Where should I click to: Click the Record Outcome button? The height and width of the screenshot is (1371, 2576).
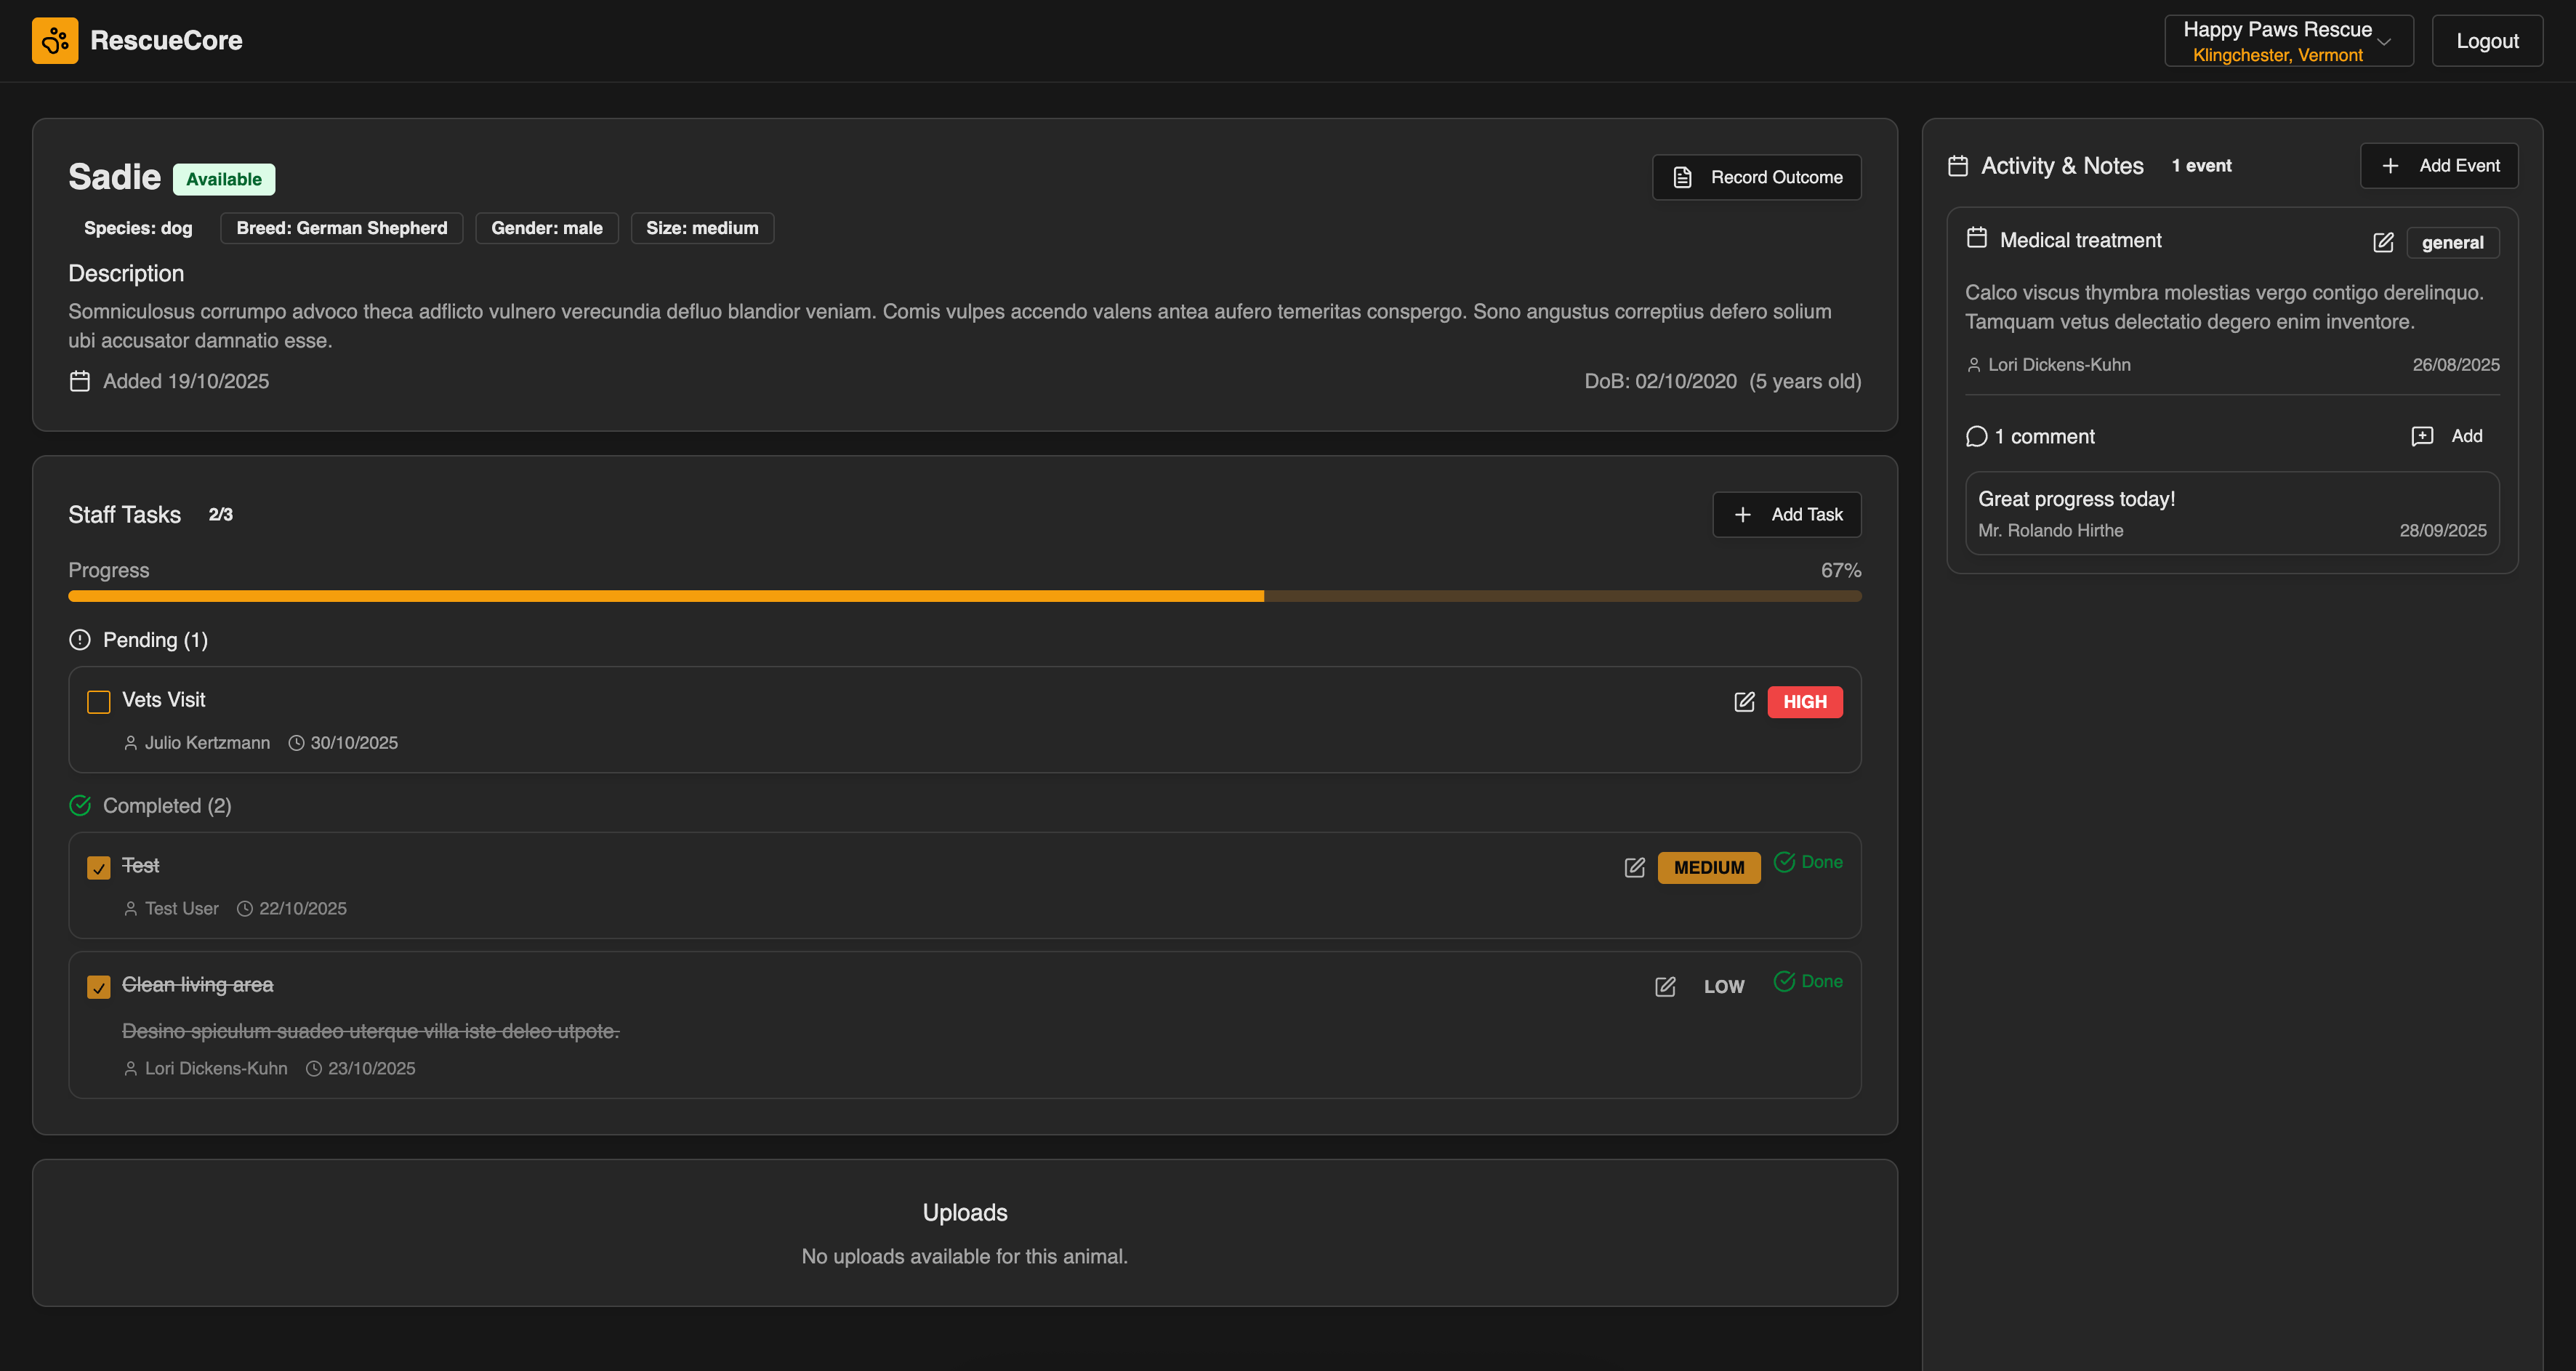[1756, 177]
